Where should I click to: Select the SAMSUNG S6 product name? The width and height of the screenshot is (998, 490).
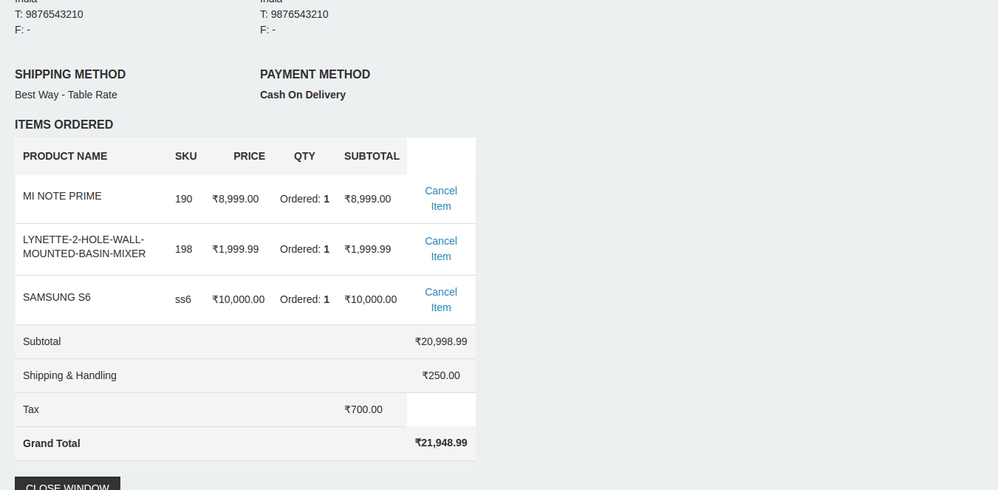[57, 297]
